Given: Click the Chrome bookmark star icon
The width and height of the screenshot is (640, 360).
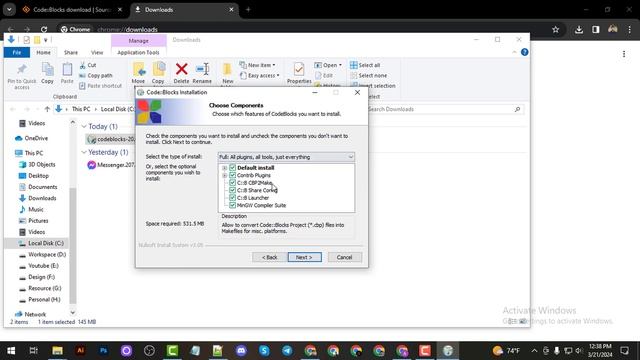Looking at the screenshot, I should (x=556, y=29).
